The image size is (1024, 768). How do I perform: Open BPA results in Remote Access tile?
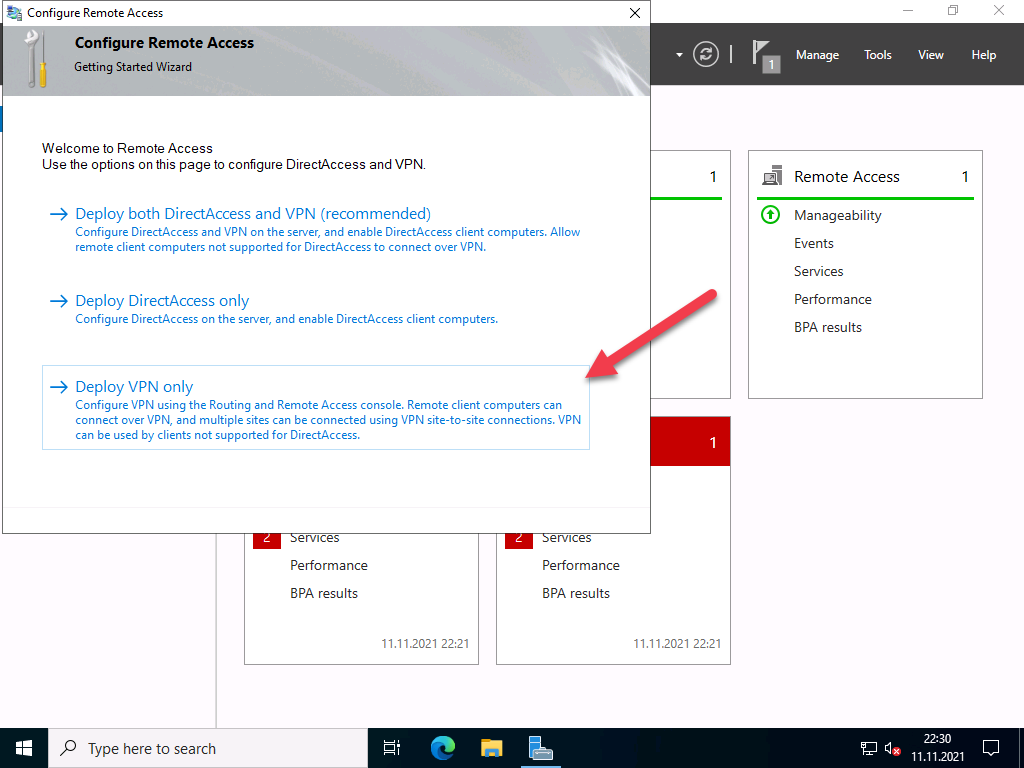[827, 328]
